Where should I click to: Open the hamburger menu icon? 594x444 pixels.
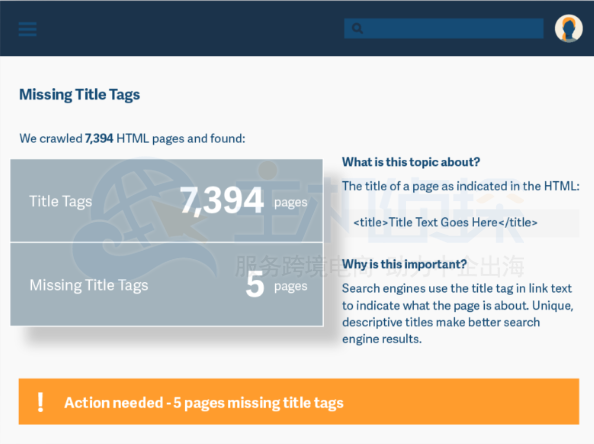coord(28,29)
